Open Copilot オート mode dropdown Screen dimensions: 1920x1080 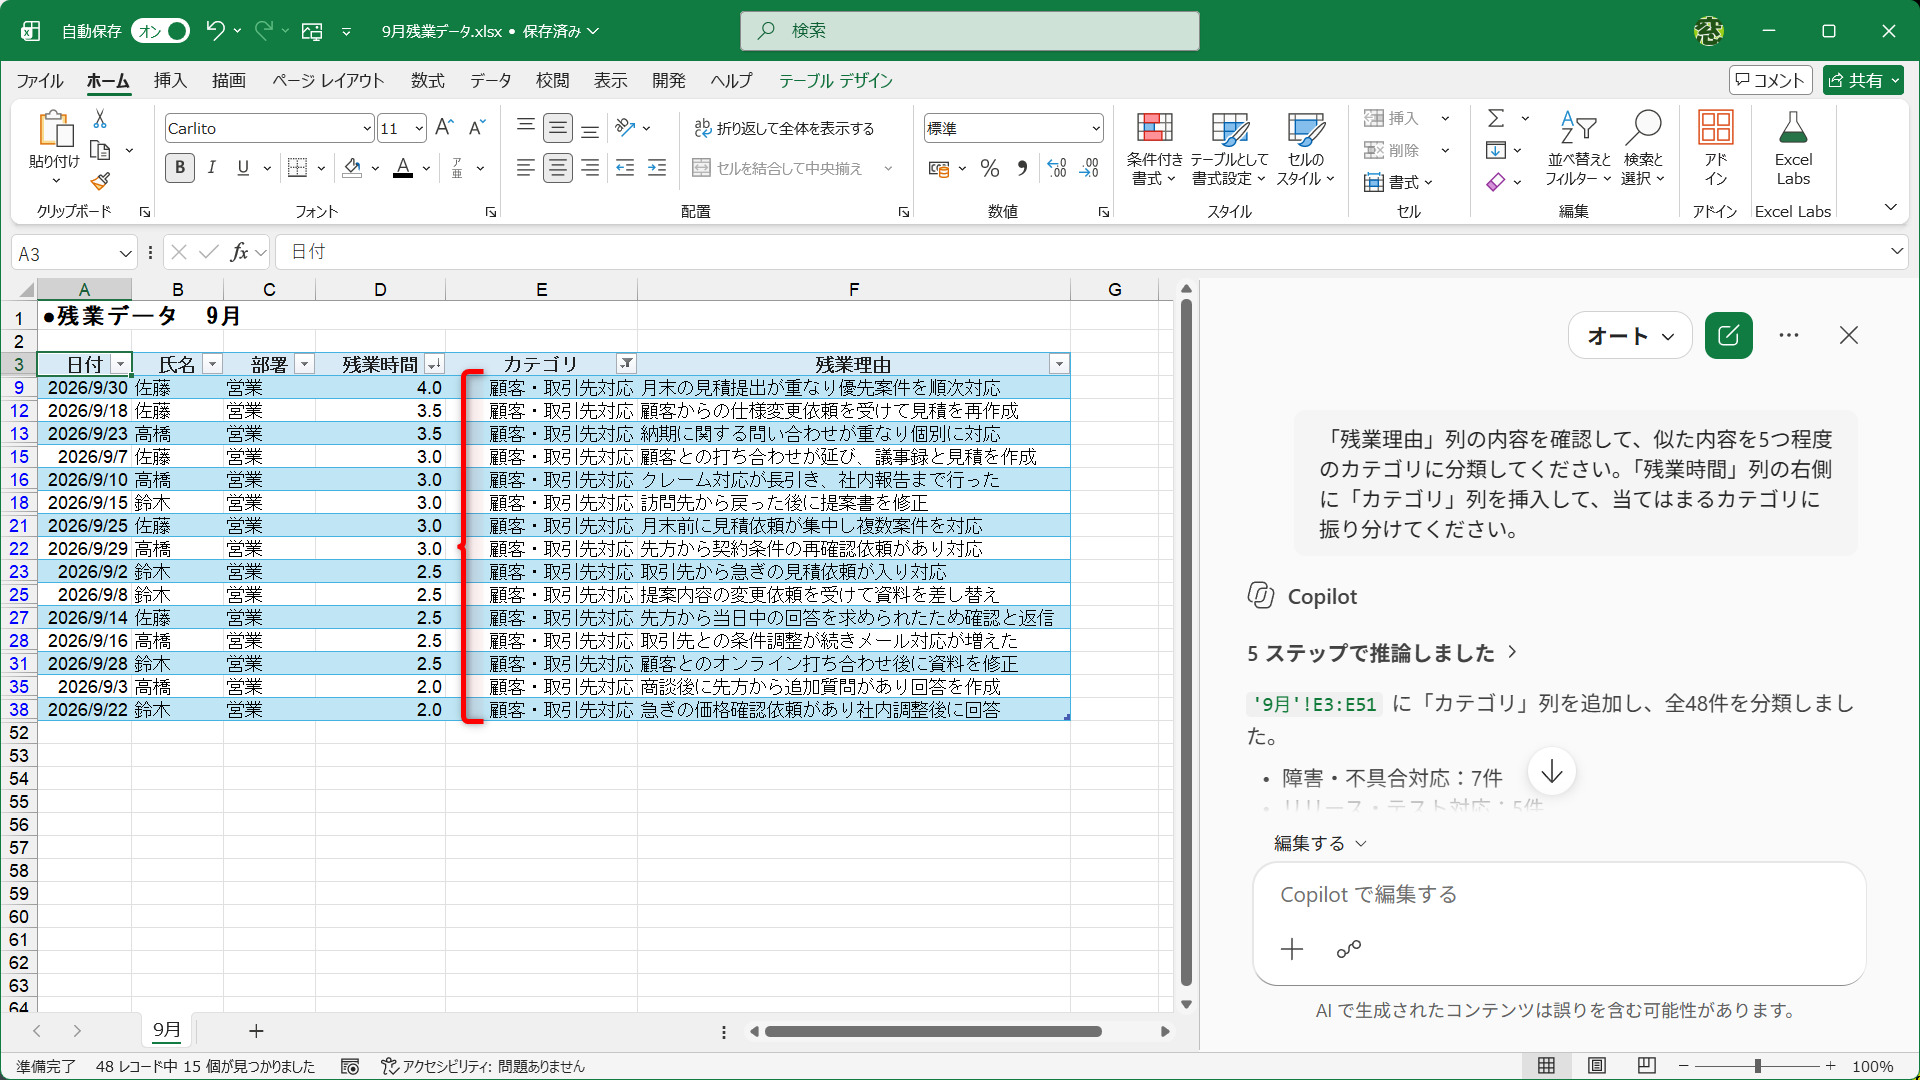pyautogui.click(x=1630, y=336)
